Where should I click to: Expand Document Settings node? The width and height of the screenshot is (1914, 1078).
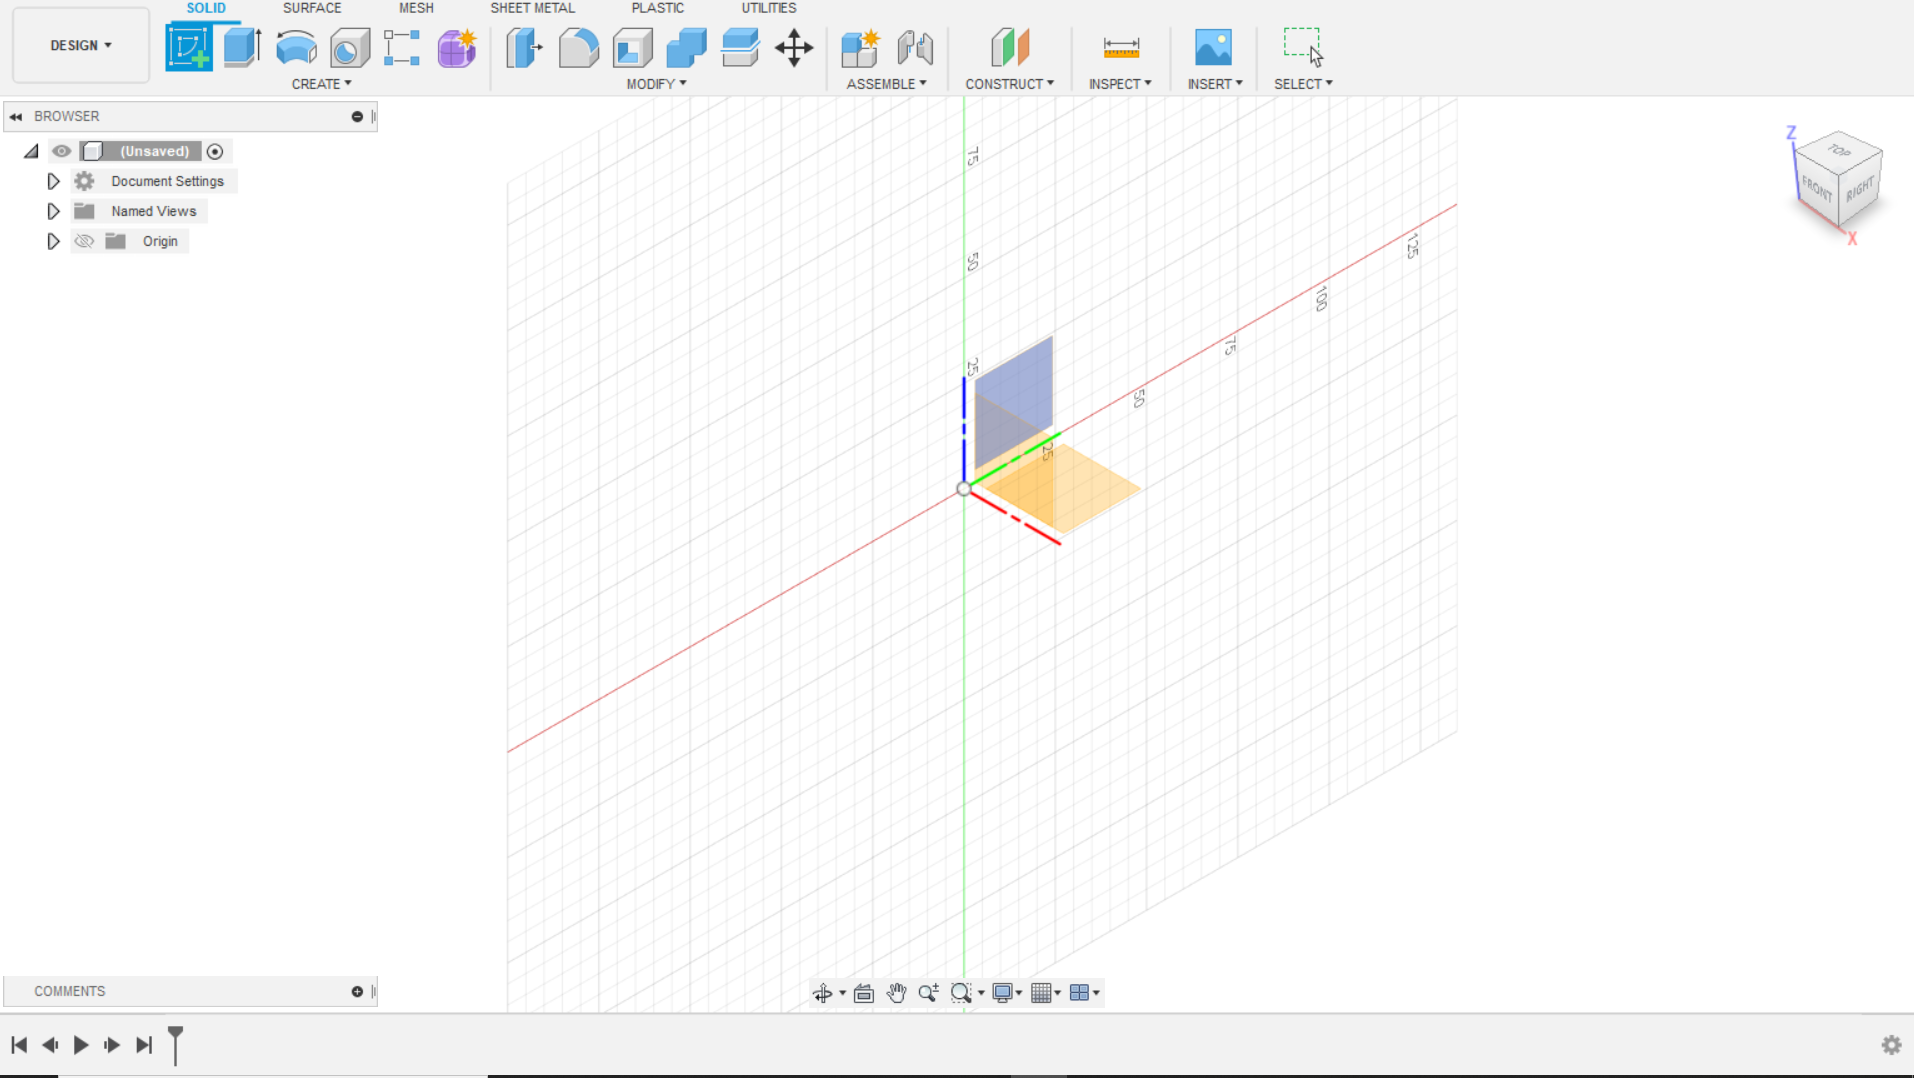pyautogui.click(x=54, y=181)
